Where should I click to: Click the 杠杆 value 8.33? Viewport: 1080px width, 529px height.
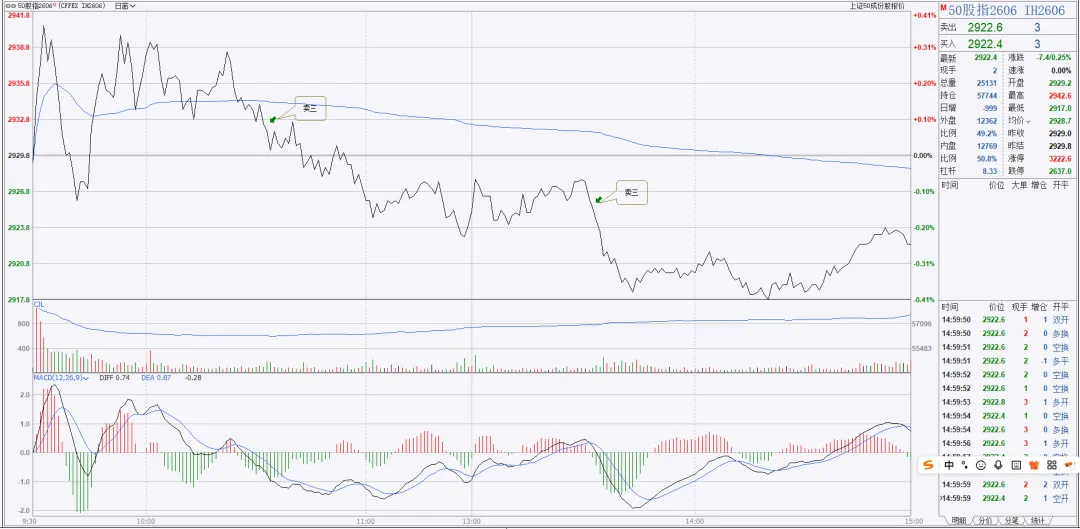[991, 171]
